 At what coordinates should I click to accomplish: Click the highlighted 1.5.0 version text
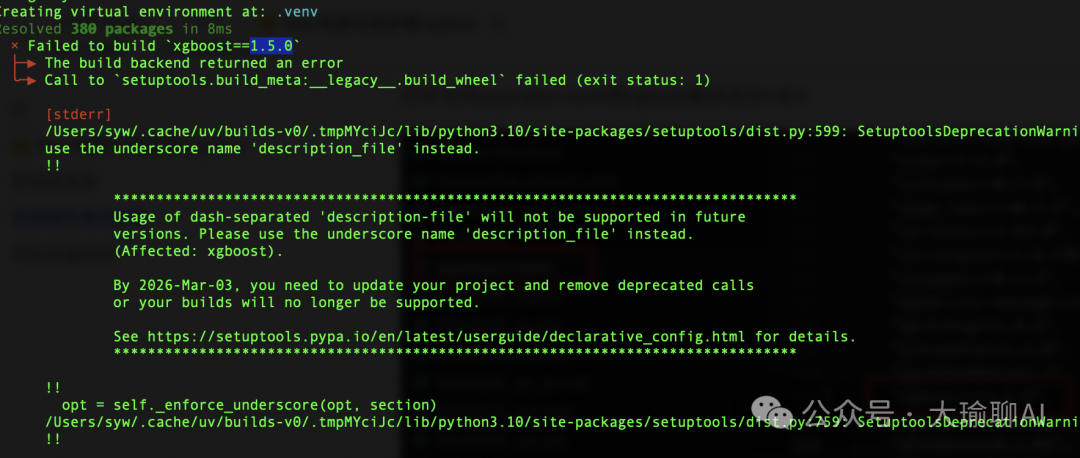tap(271, 46)
